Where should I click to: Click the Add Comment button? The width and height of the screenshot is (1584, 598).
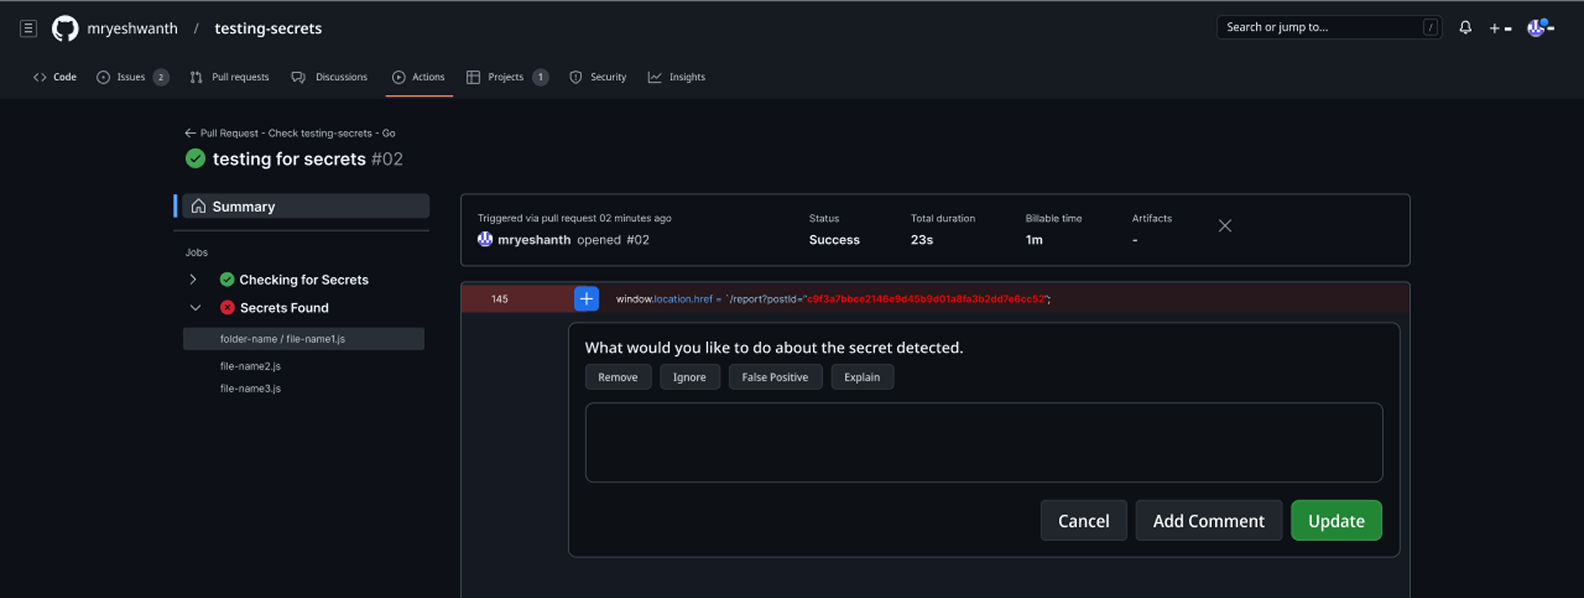[x=1209, y=521]
